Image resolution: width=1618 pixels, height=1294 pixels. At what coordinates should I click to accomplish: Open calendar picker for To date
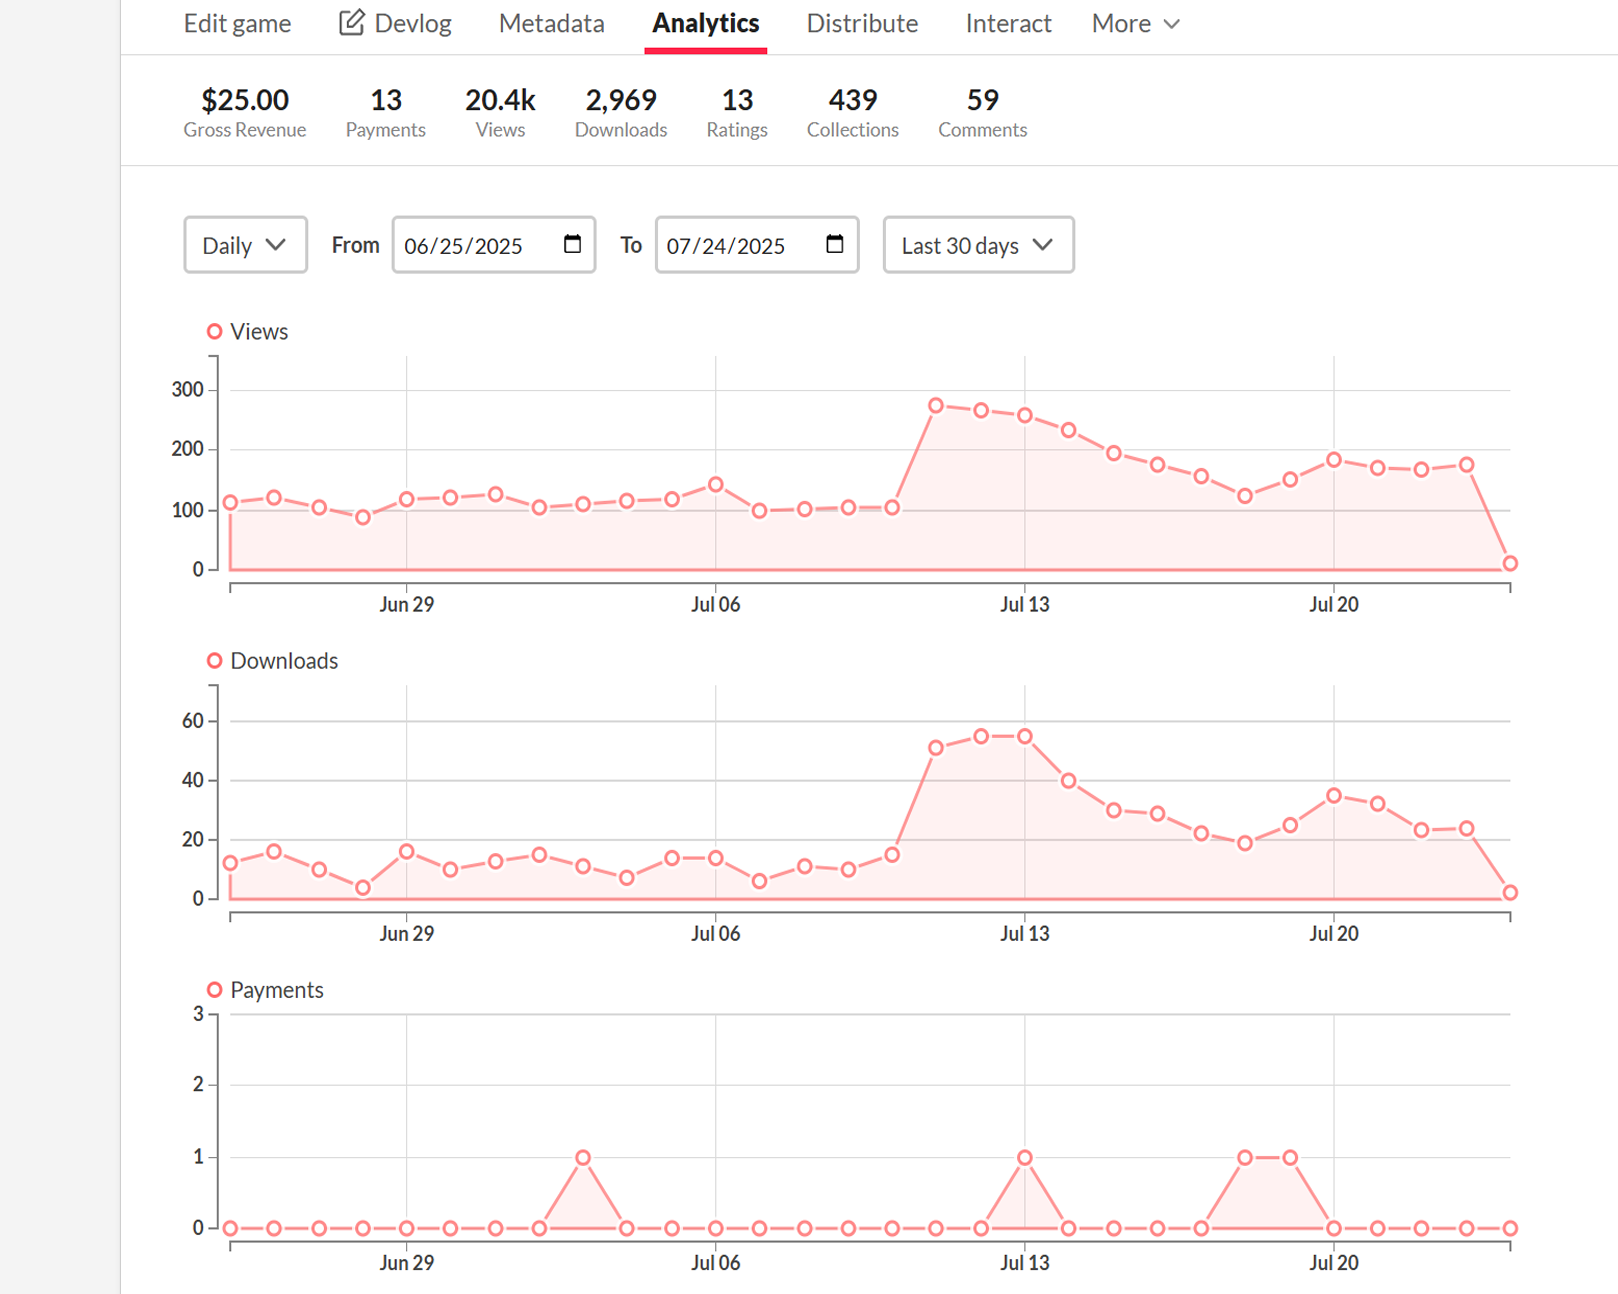[x=835, y=244]
